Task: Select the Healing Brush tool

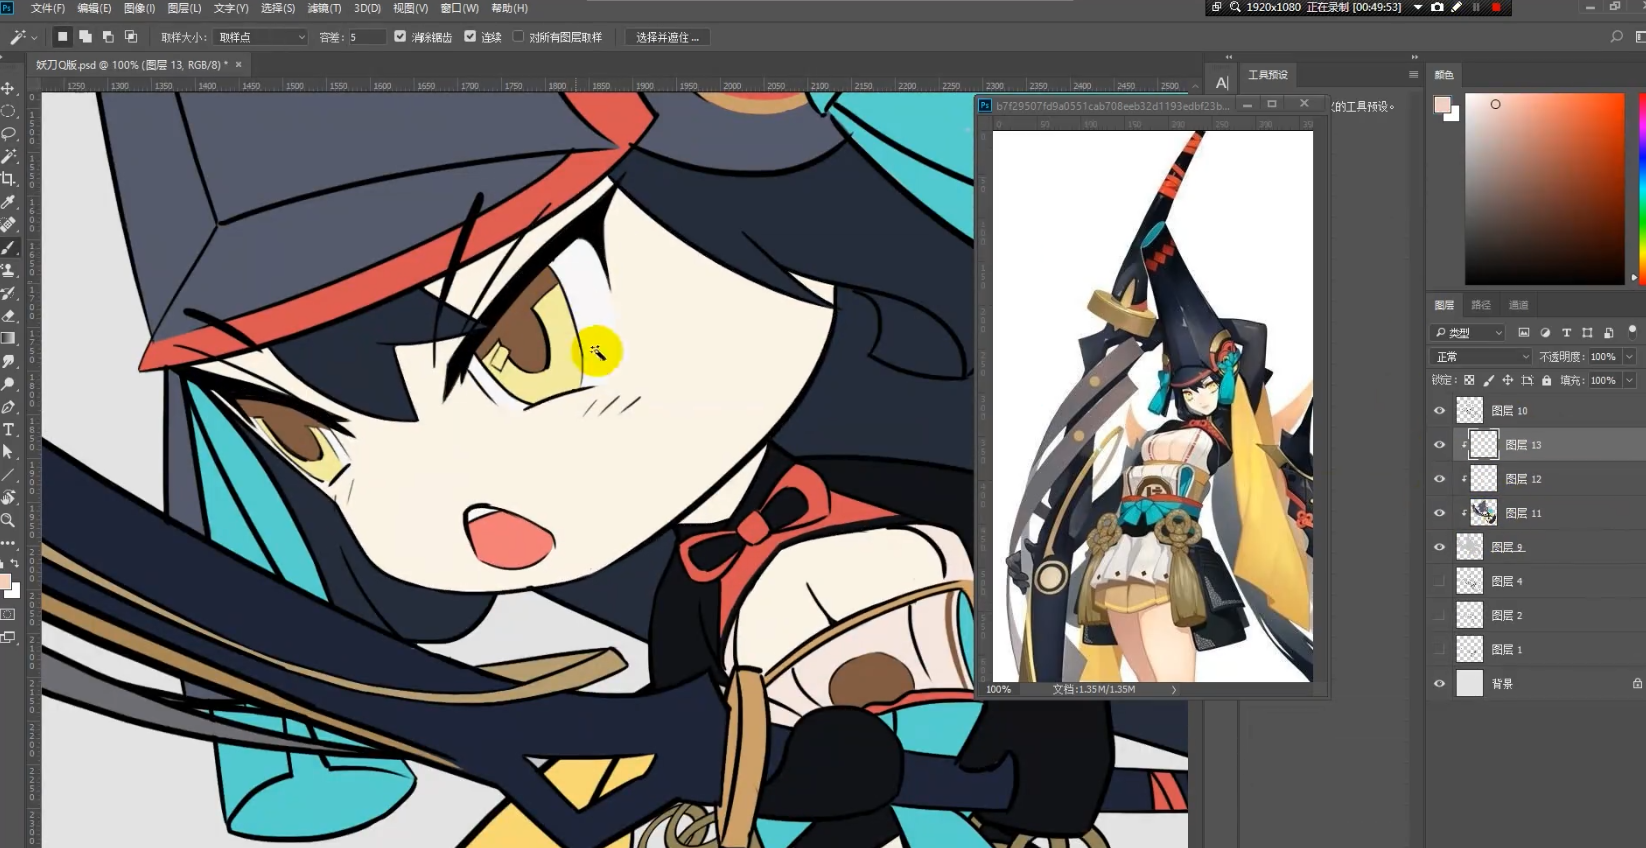Action: 9,225
